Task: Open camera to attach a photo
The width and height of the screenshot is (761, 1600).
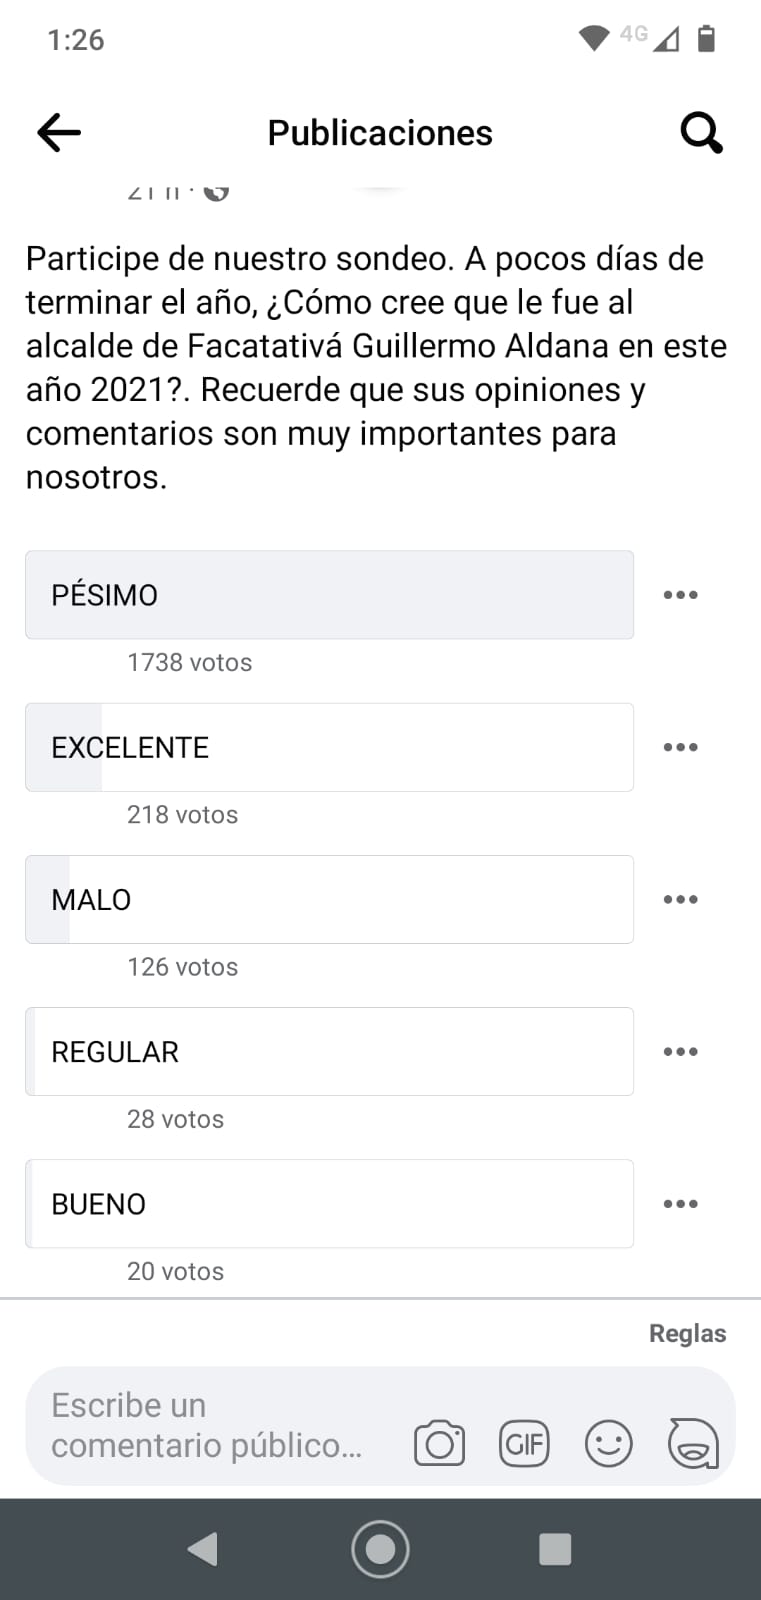Action: pos(439,1443)
